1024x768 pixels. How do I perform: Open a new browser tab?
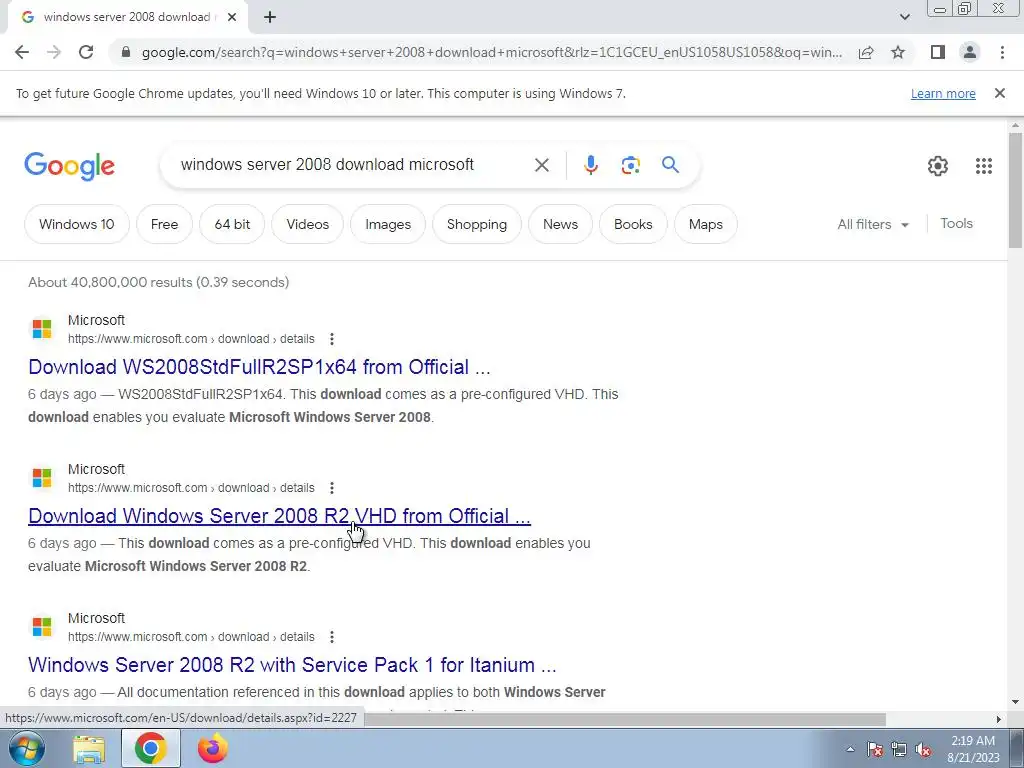coord(270,17)
